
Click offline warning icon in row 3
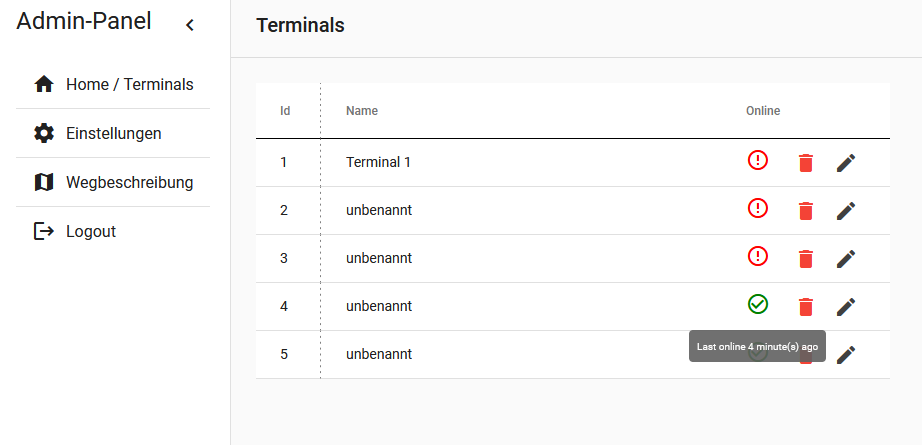click(758, 256)
